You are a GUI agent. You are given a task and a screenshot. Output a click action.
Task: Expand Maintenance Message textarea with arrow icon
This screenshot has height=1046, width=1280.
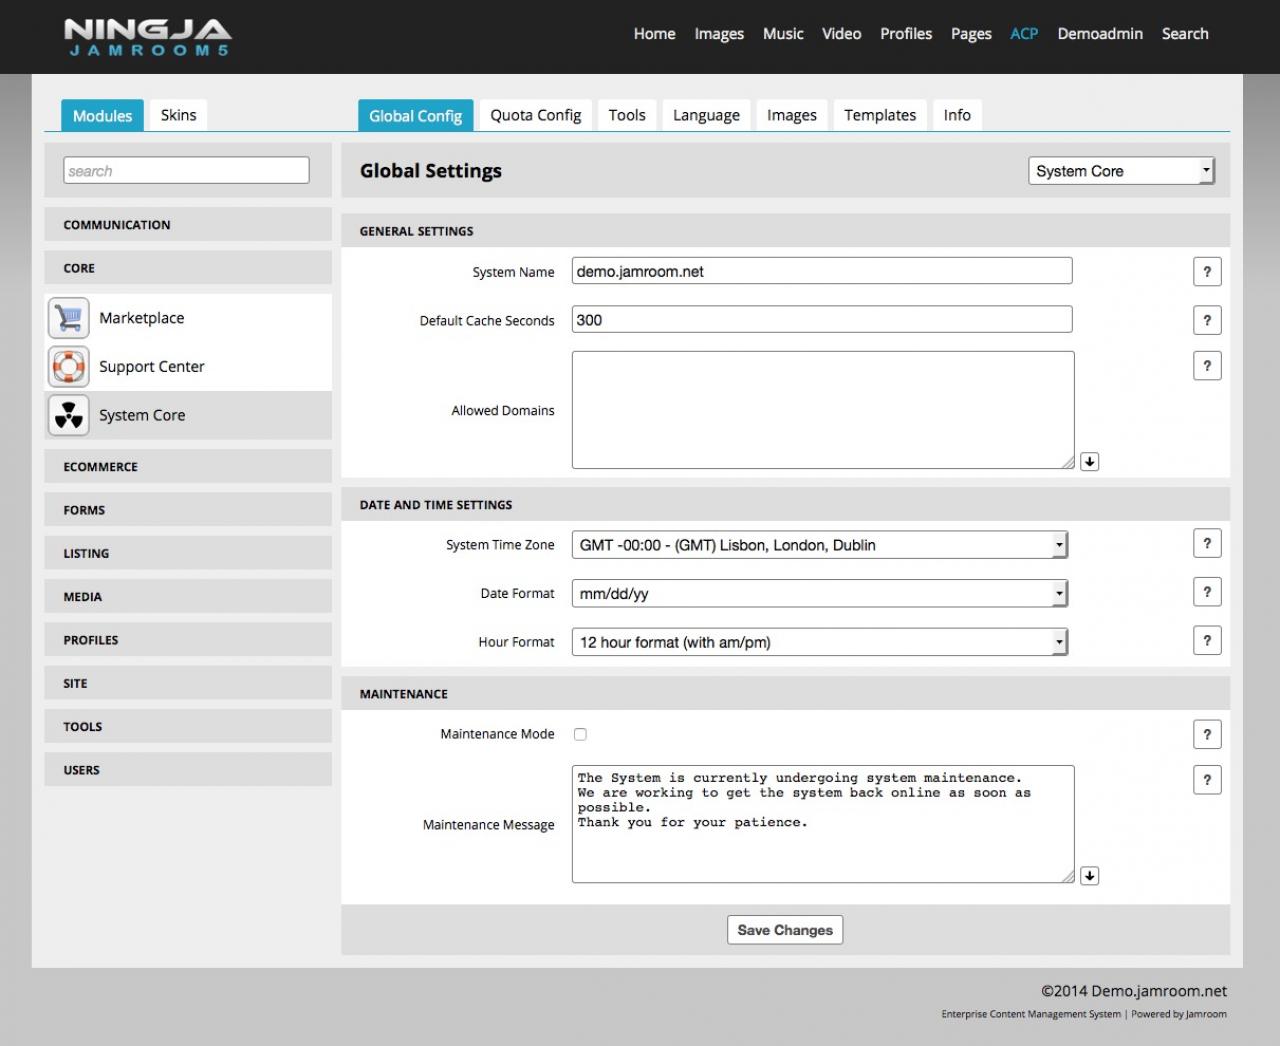[x=1090, y=876]
